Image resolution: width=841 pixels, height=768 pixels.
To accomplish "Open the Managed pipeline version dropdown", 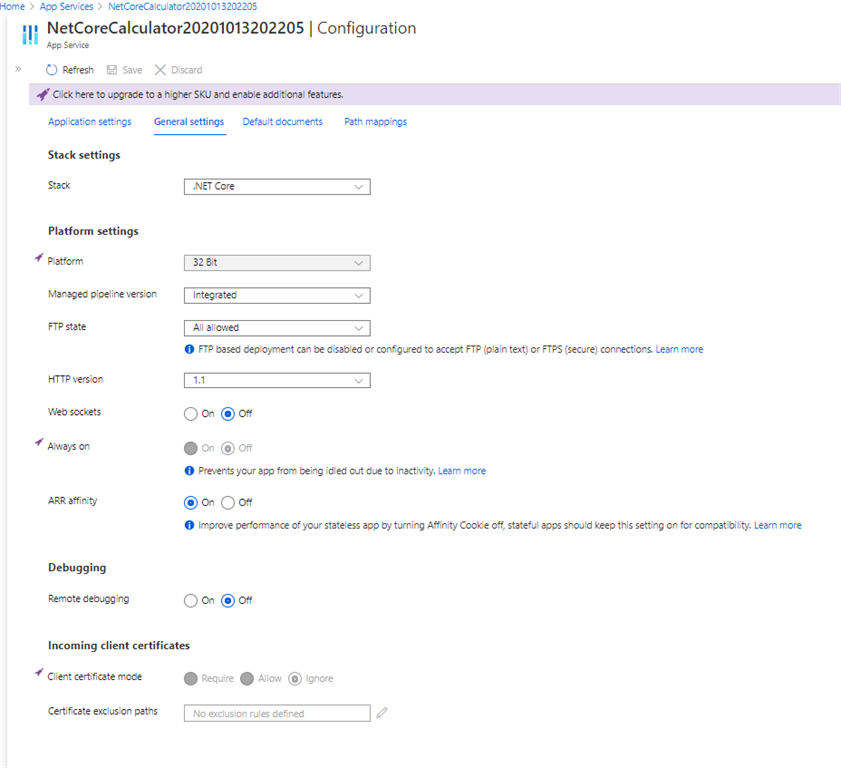I will click(x=277, y=296).
